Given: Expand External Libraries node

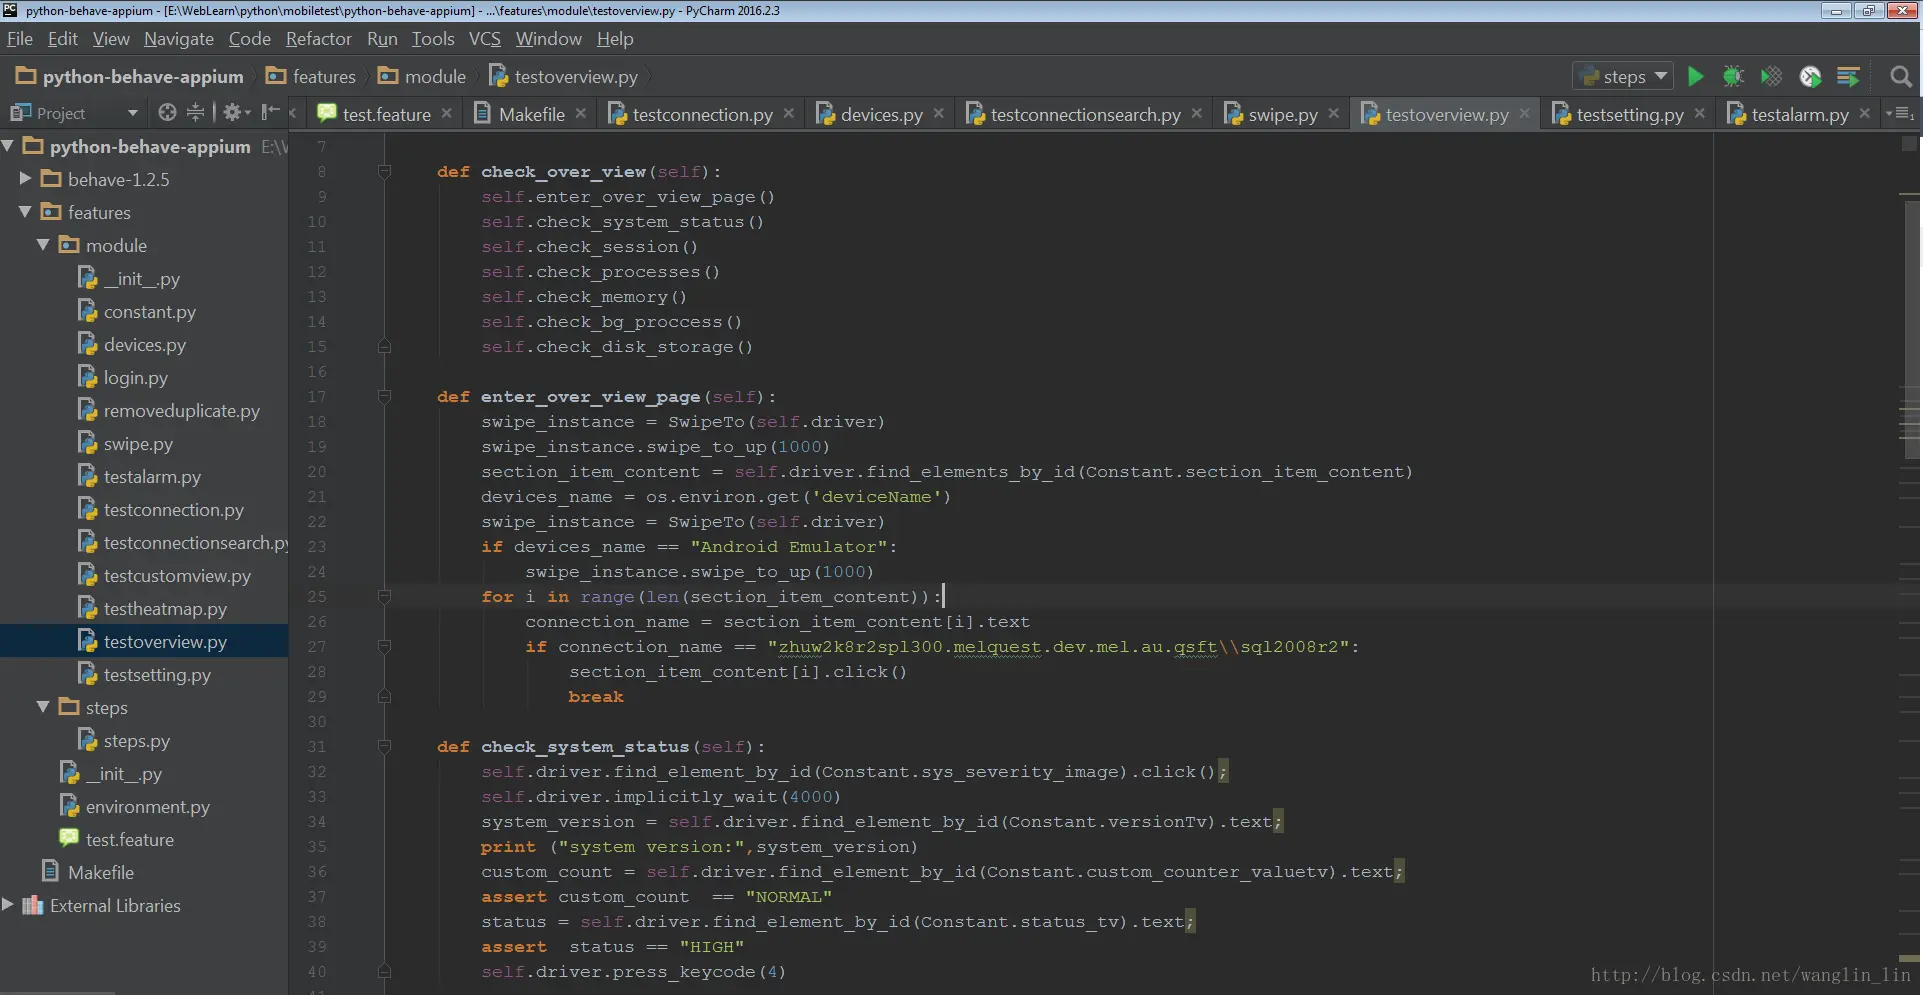Looking at the screenshot, I should click(8, 905).
